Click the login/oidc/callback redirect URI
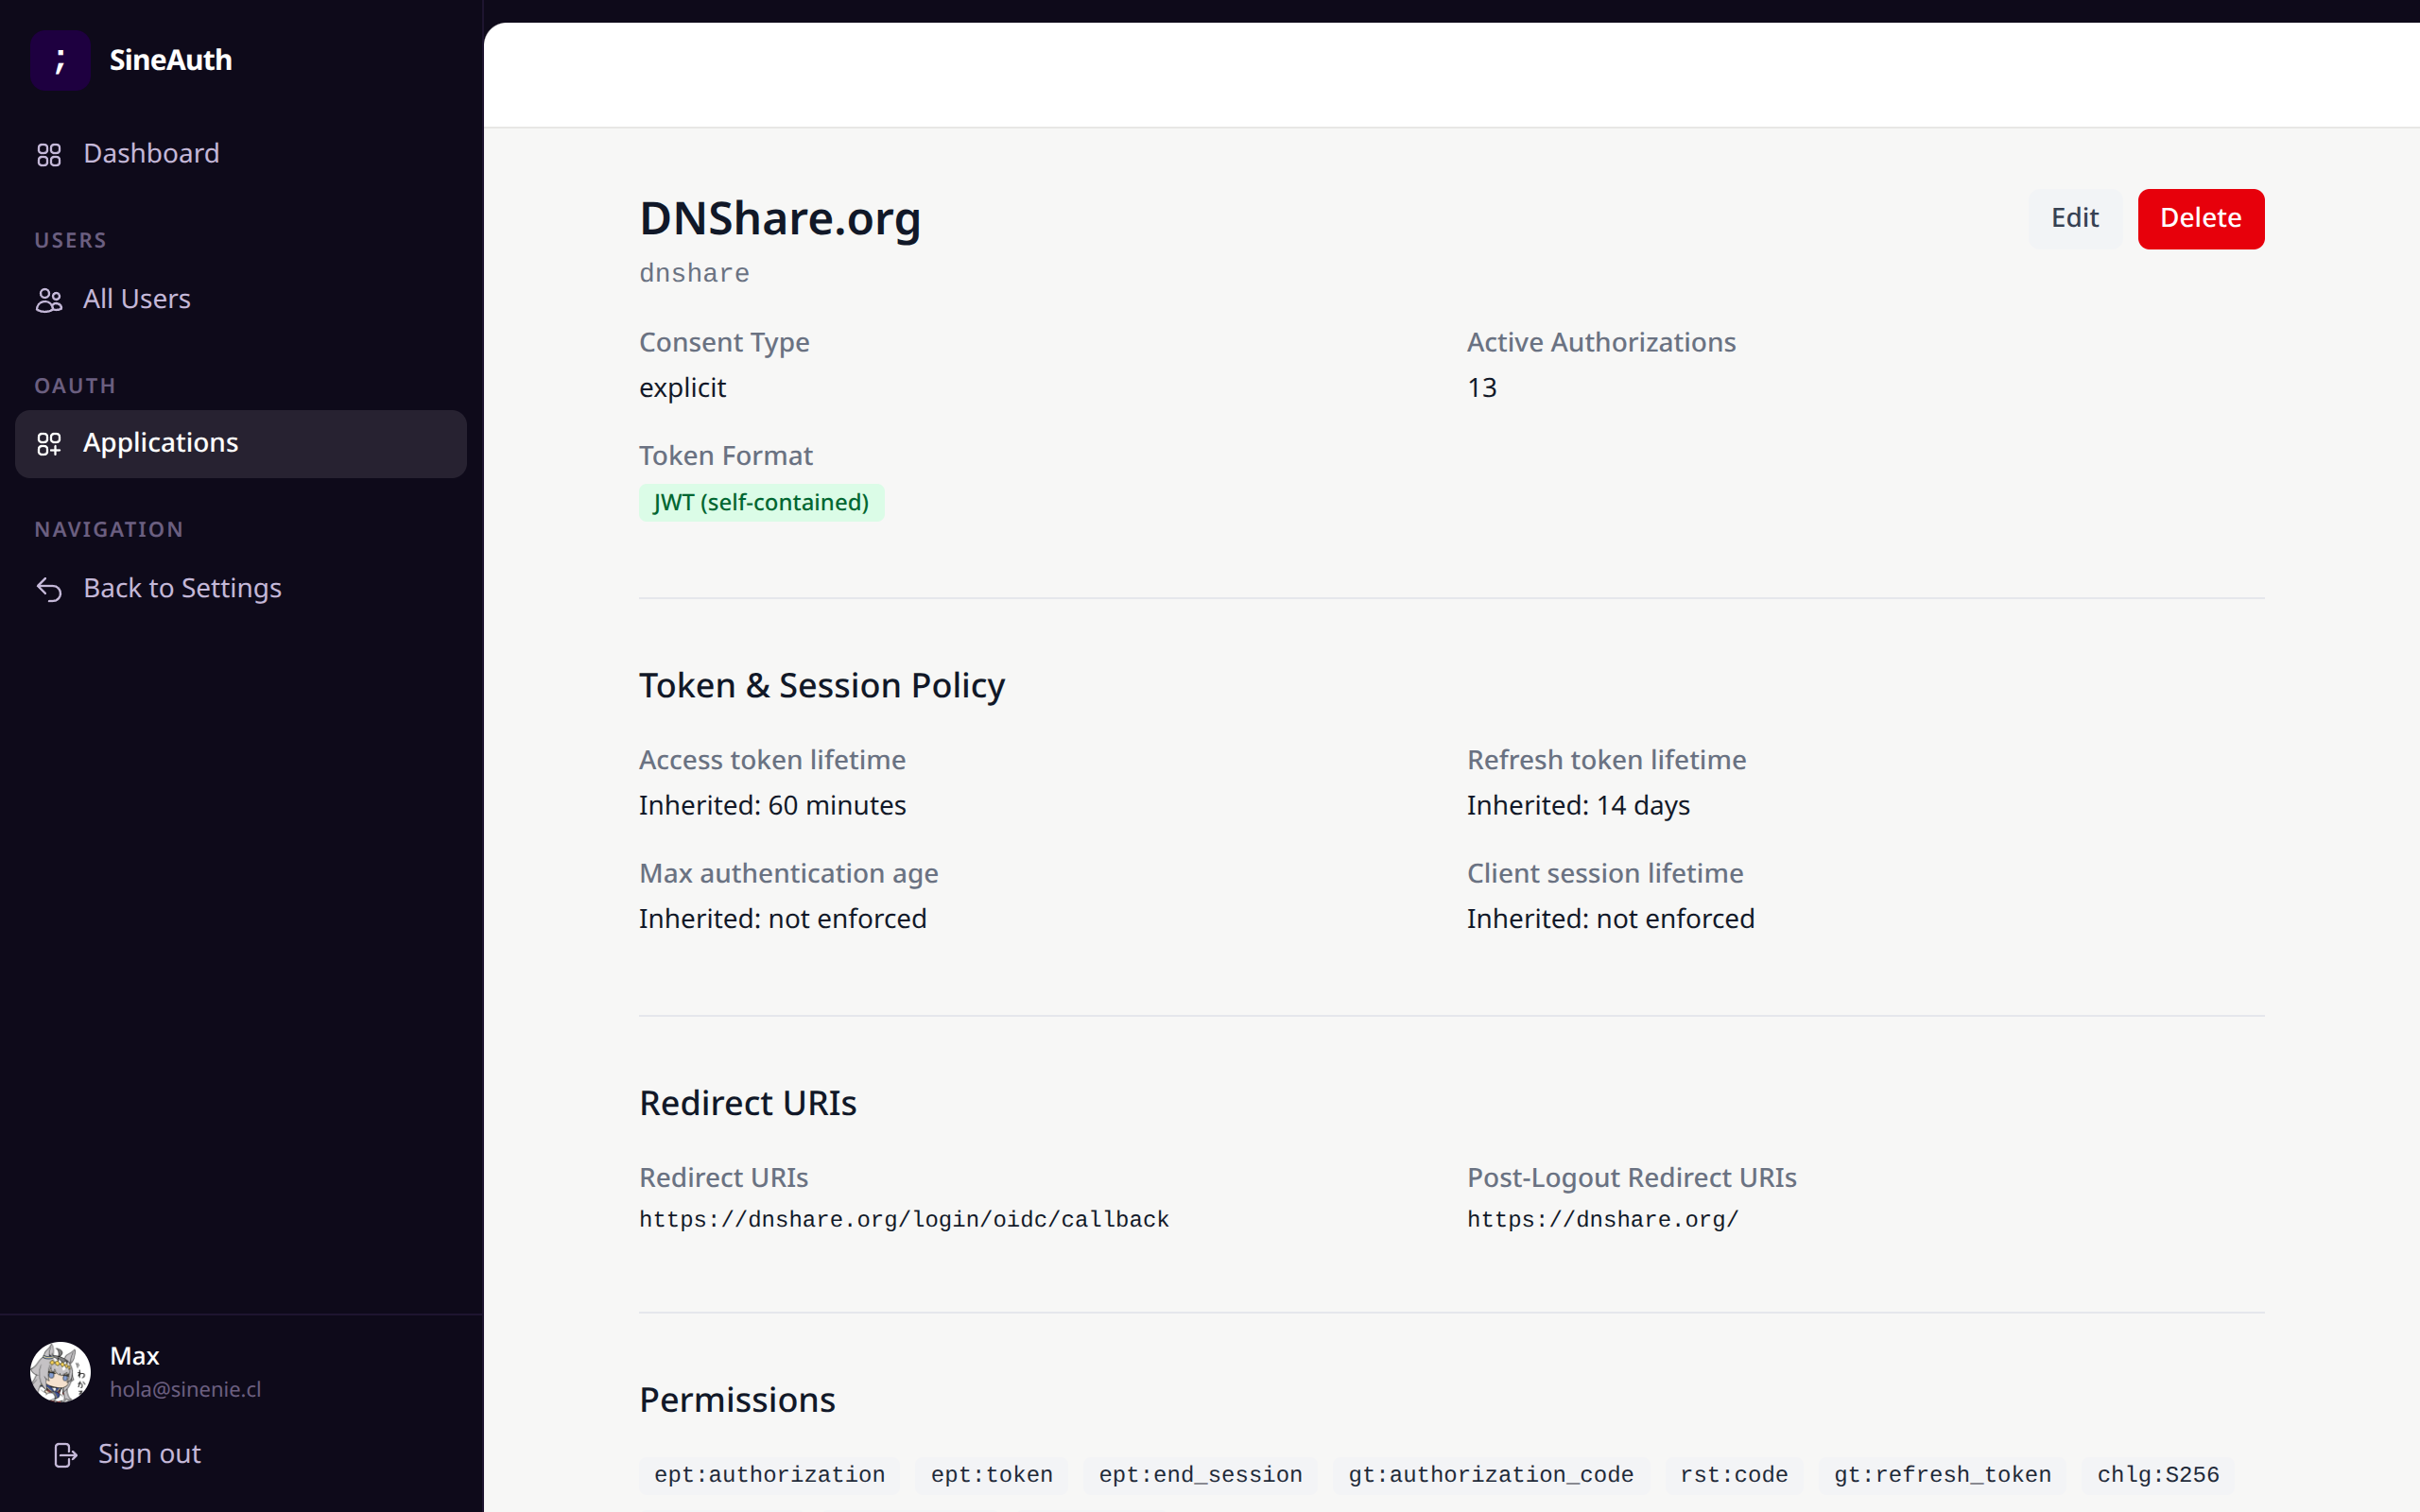The width and height of the screenshot is (2420, 1512). click(904, 1220)
